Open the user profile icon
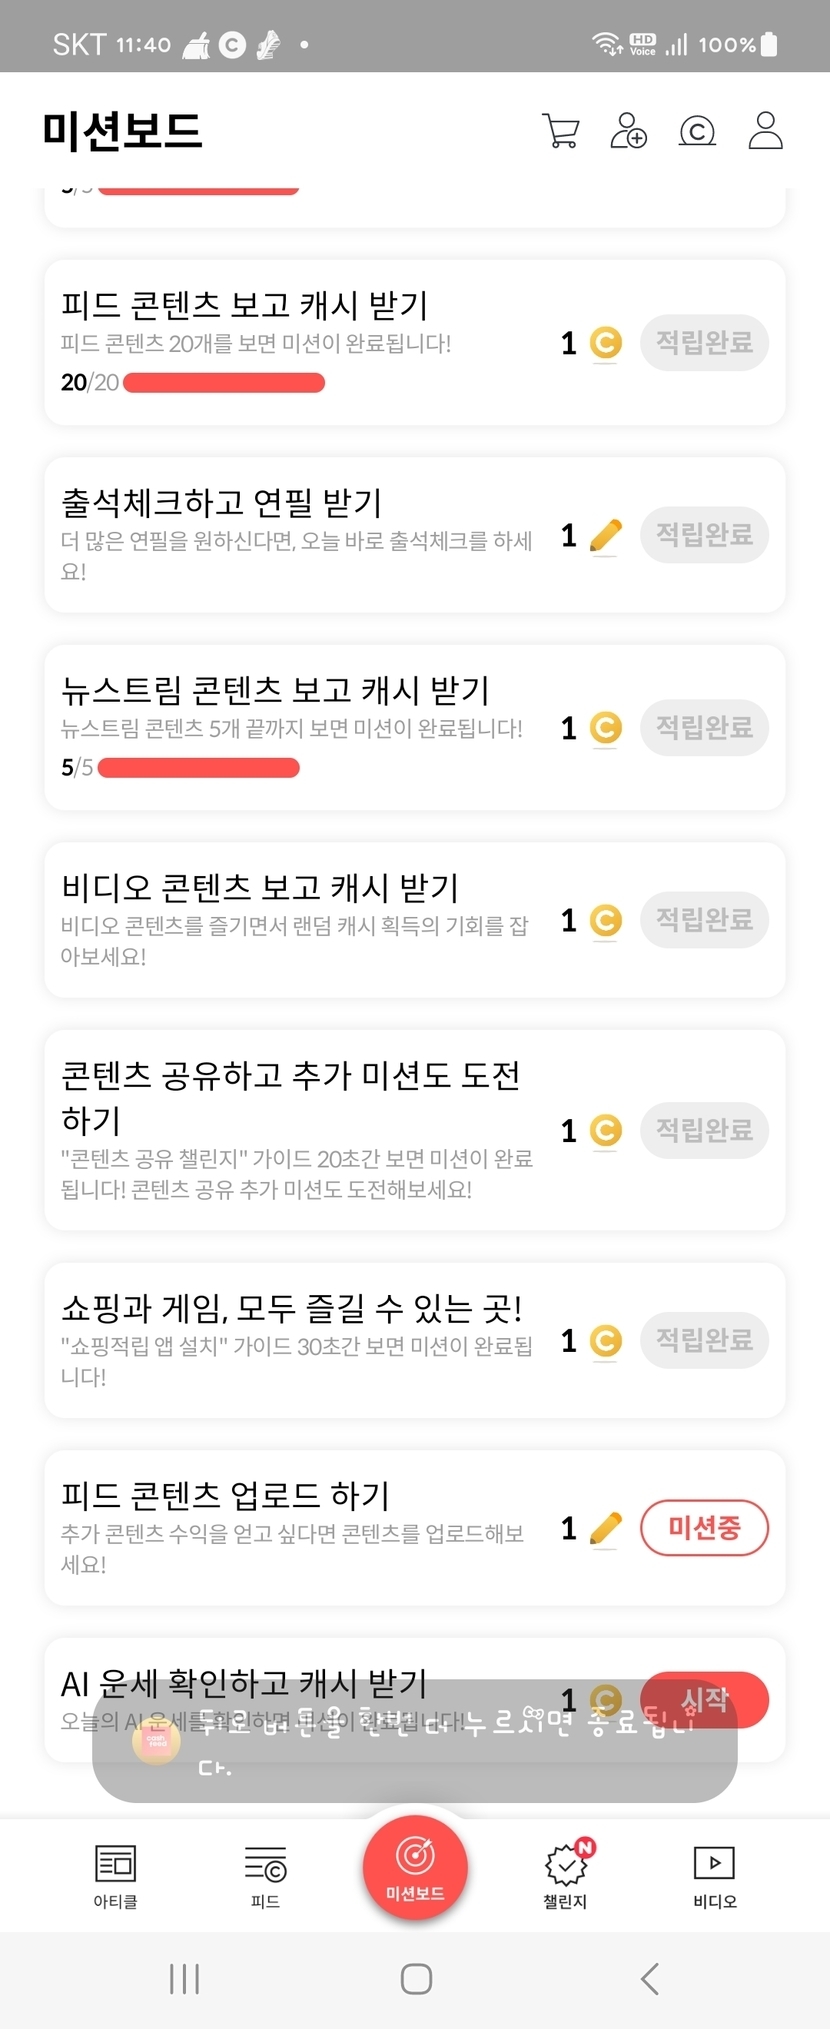 coord(765,131)
